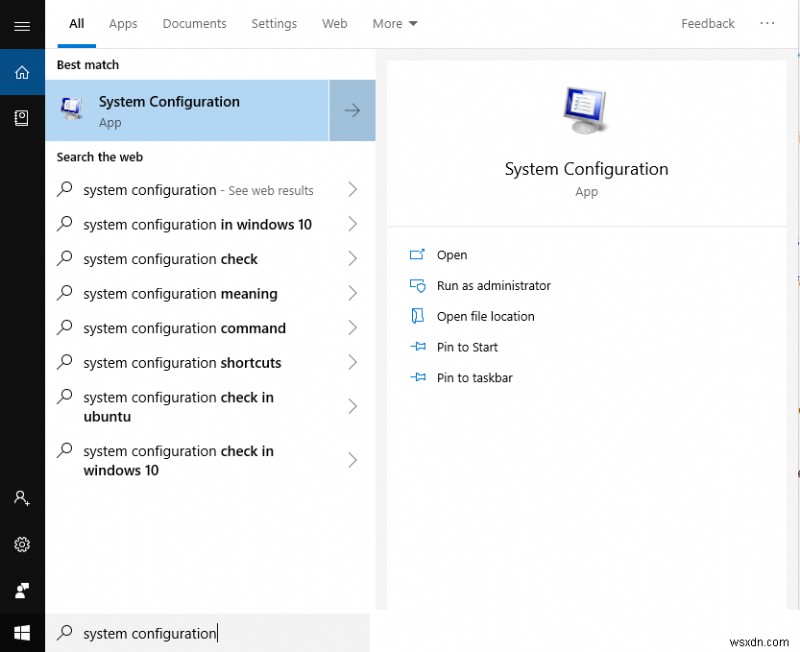
Task: Click the add account icon in sidebar
Action: pos(22,498)
